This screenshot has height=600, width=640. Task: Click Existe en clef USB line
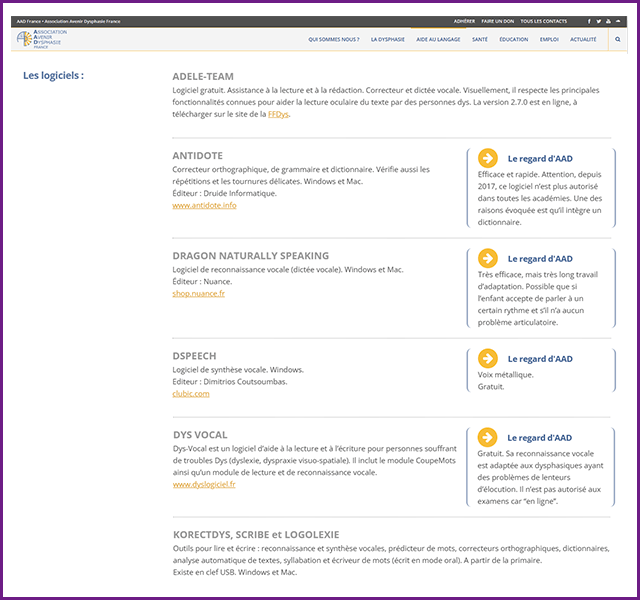tap(235, 572)
